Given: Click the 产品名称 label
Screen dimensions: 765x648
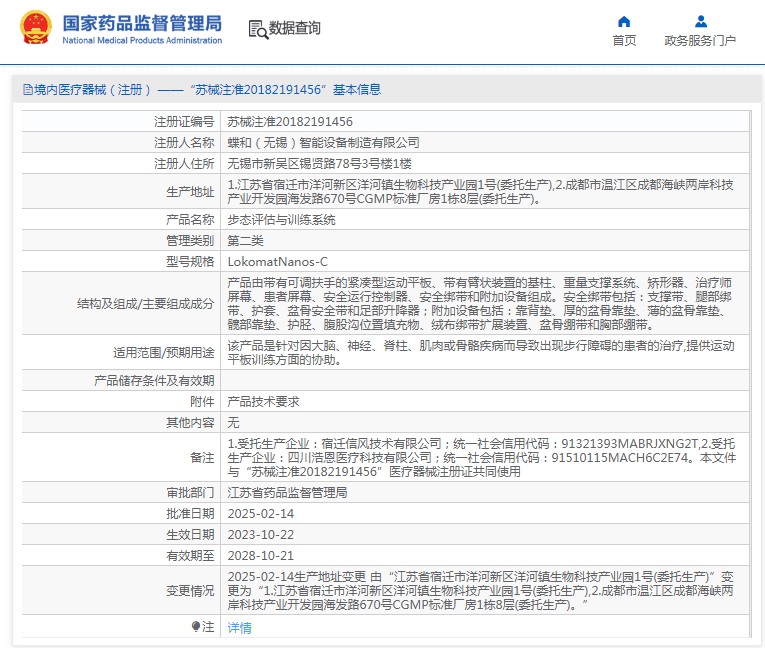Looking at the screenshot, I should [190, 220].
